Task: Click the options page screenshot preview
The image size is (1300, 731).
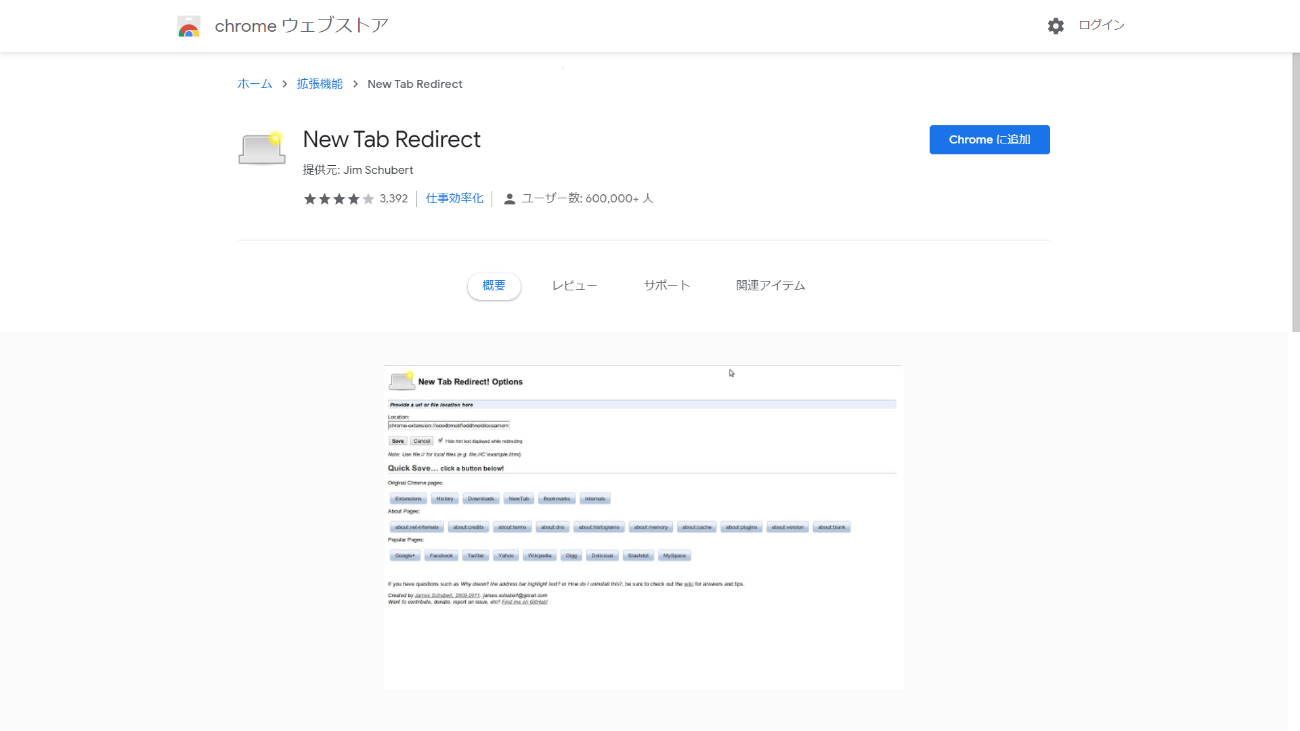Action: (643, 526)
